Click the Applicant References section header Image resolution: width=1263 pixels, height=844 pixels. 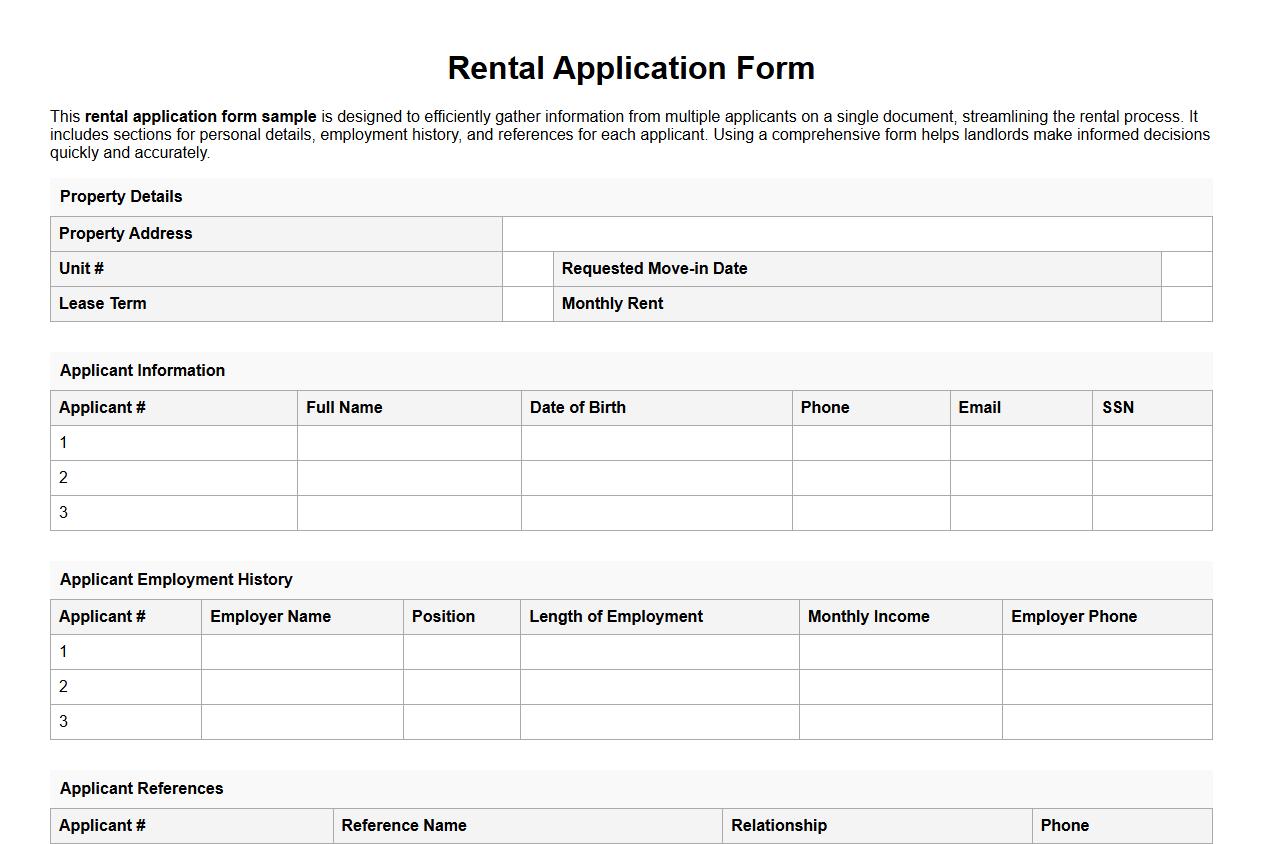tap(141, 788)
